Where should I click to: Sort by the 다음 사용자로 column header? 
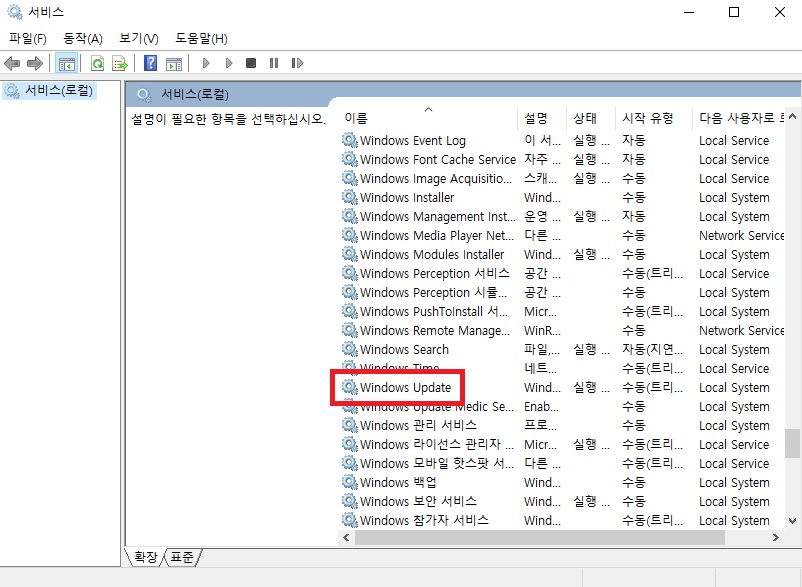(739, 118)
